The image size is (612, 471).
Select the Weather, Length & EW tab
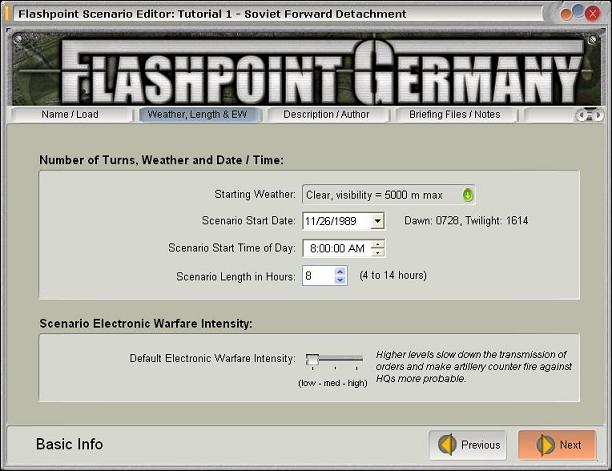(x=197, y=115)
